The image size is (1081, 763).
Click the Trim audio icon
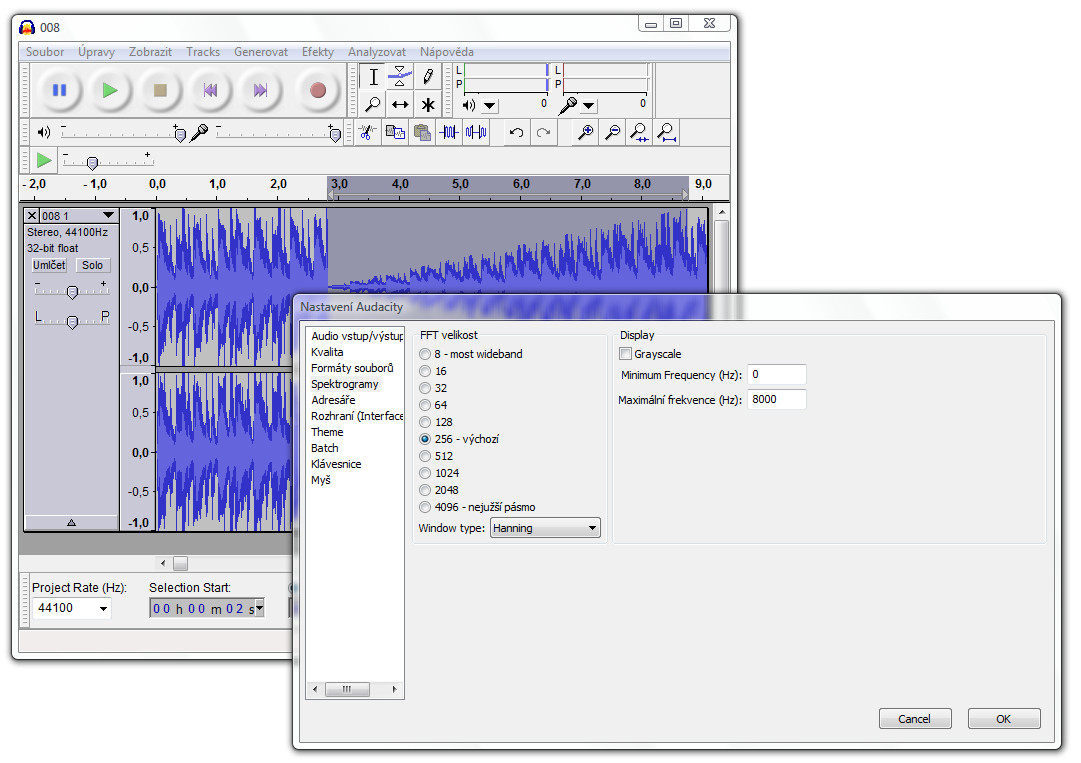(x=449, y=132)
